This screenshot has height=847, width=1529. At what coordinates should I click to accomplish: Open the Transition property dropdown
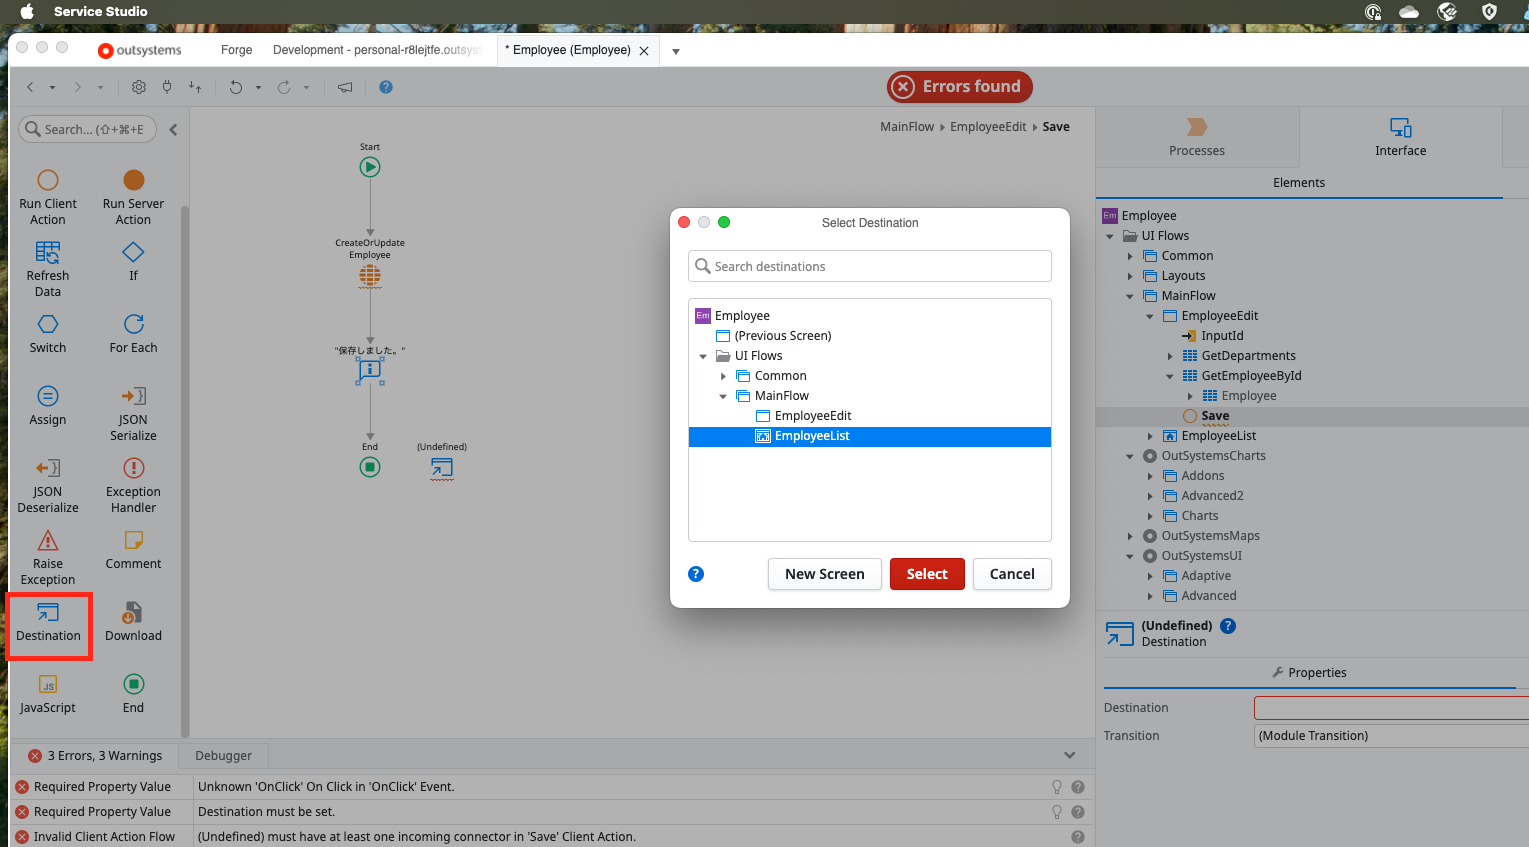1391,736
